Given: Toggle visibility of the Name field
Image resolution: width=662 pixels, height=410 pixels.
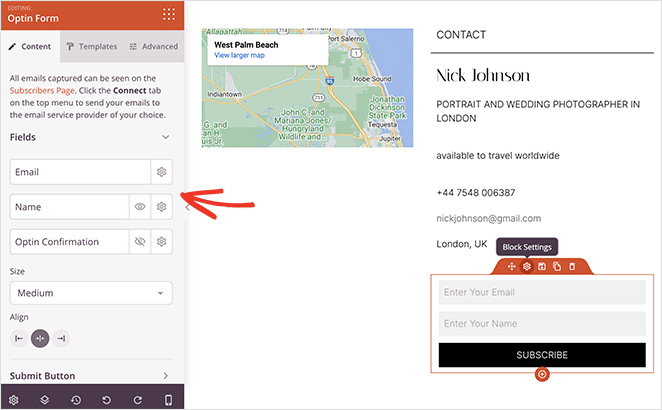Looking at the screenshot, I should pyautogui.click(x=141, y=207).
